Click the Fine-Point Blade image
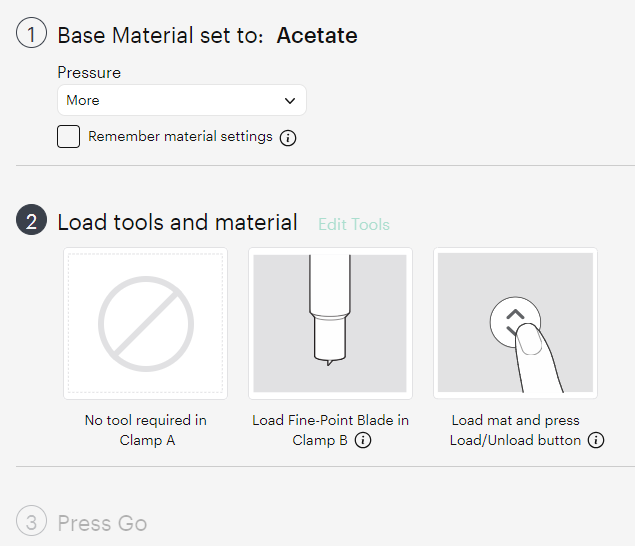Image resolution: width=635 pixels, height=546 pixels. point(330,324)
